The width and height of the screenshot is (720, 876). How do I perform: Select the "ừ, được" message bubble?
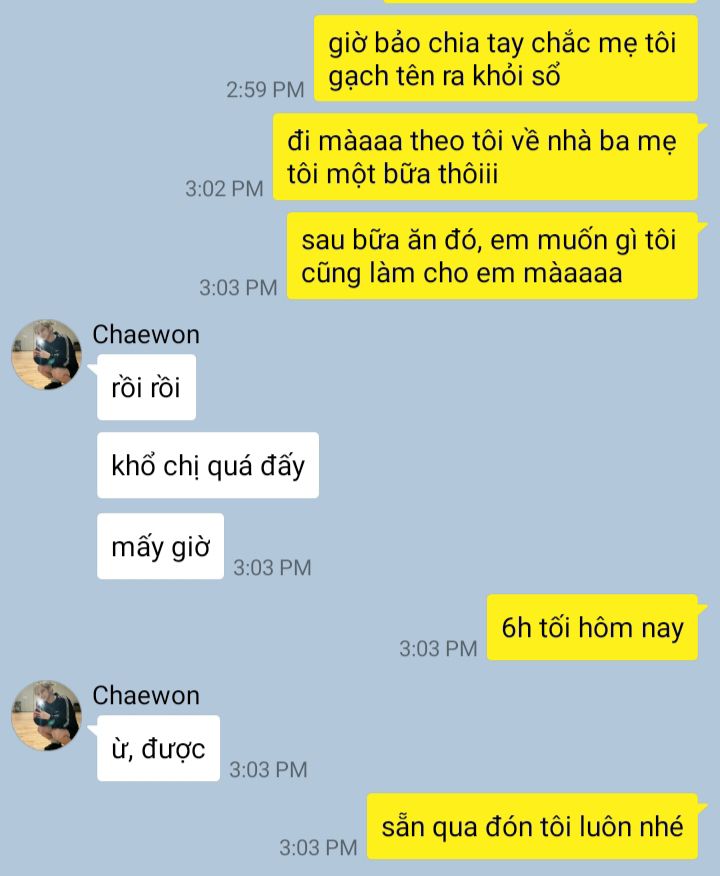(x=158, y=748)
